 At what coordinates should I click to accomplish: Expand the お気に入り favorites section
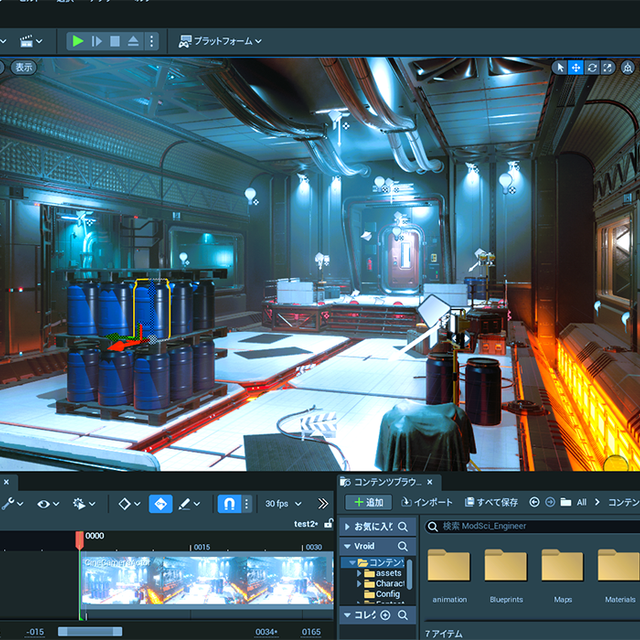[347, 527]
